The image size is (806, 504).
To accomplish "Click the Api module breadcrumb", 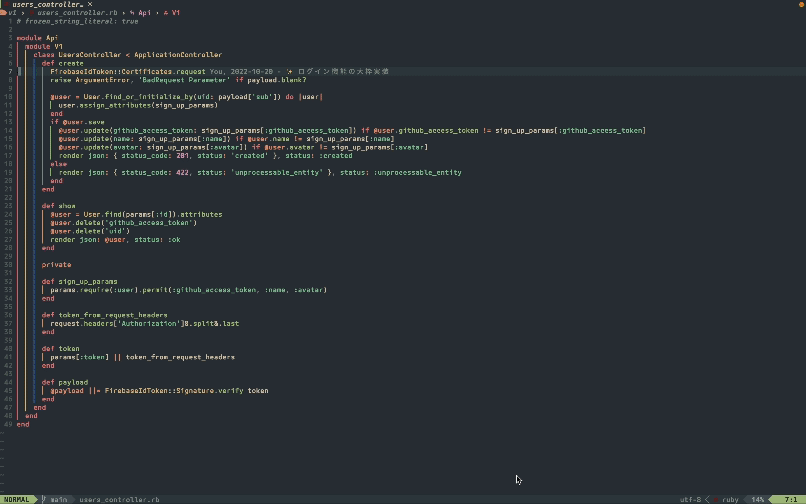I will [140, 13].
